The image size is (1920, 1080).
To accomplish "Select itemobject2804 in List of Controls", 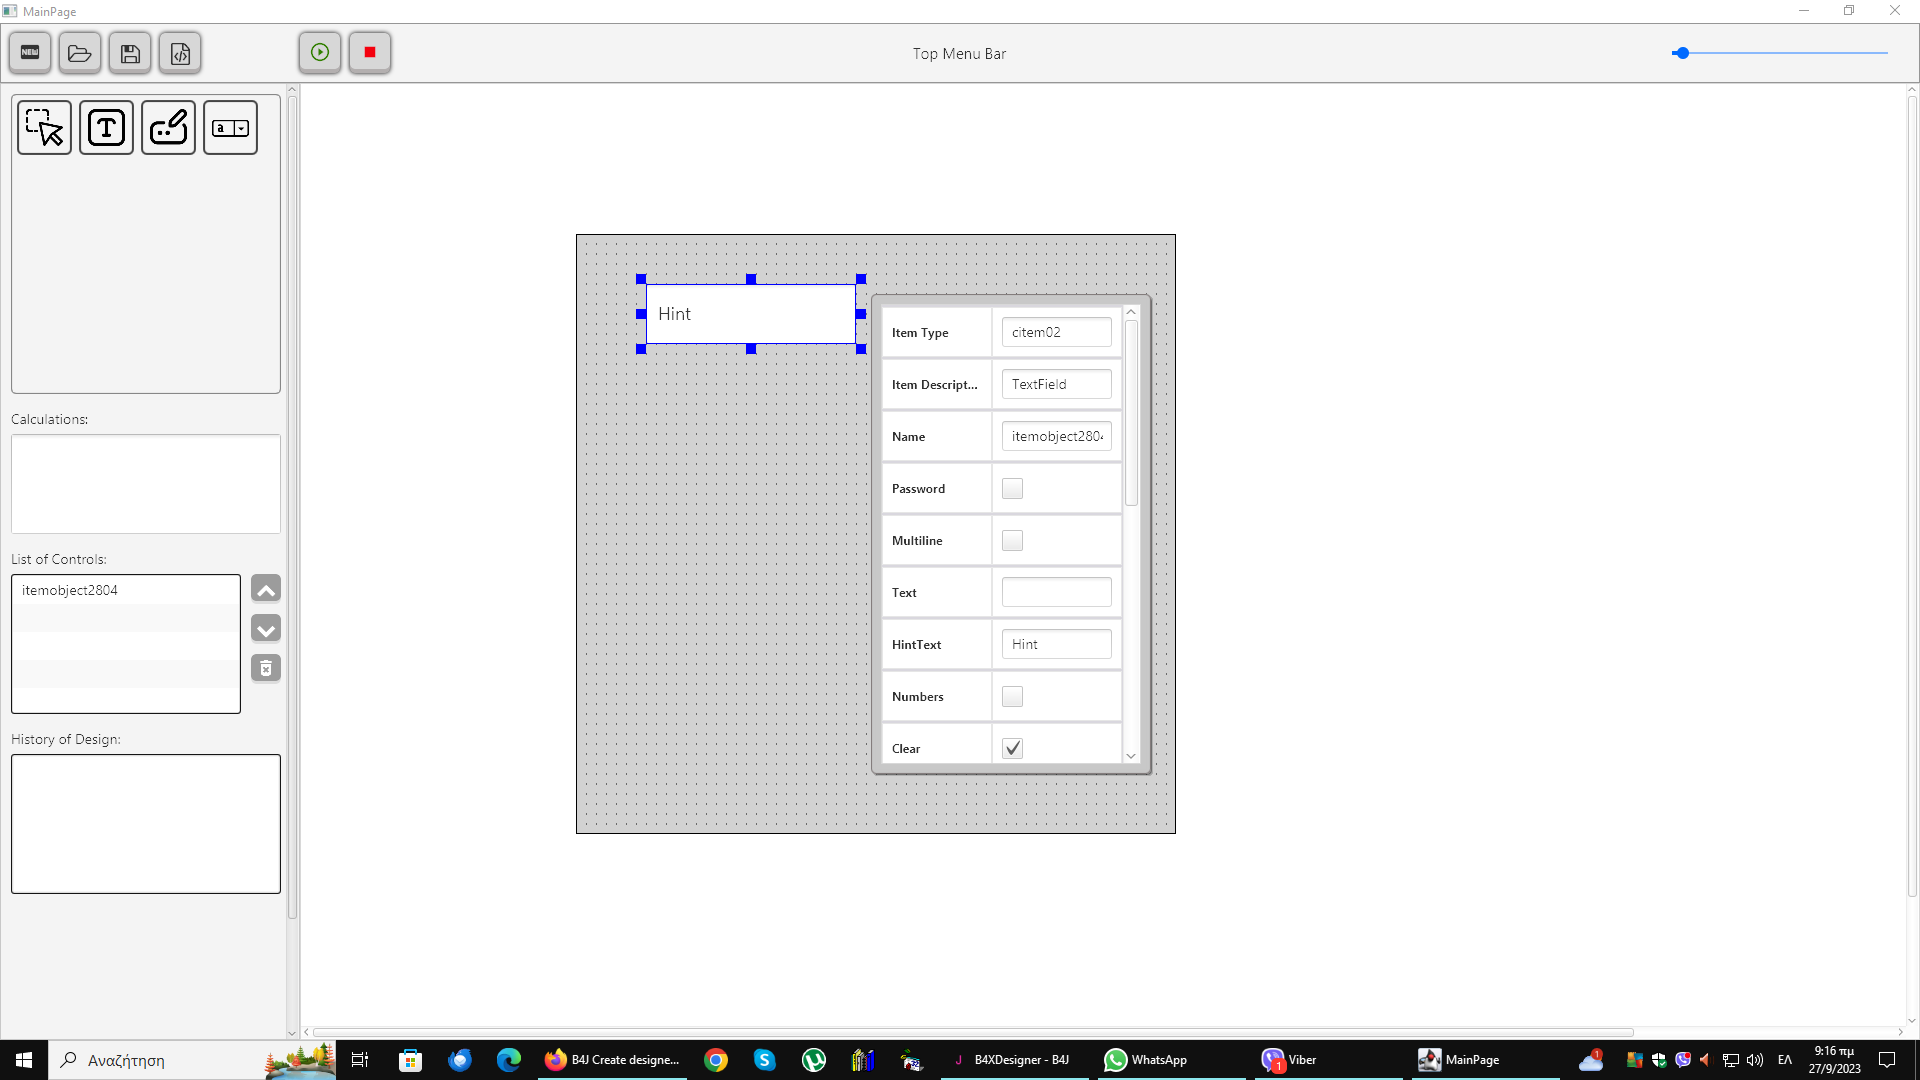I will tap(70, 590).
